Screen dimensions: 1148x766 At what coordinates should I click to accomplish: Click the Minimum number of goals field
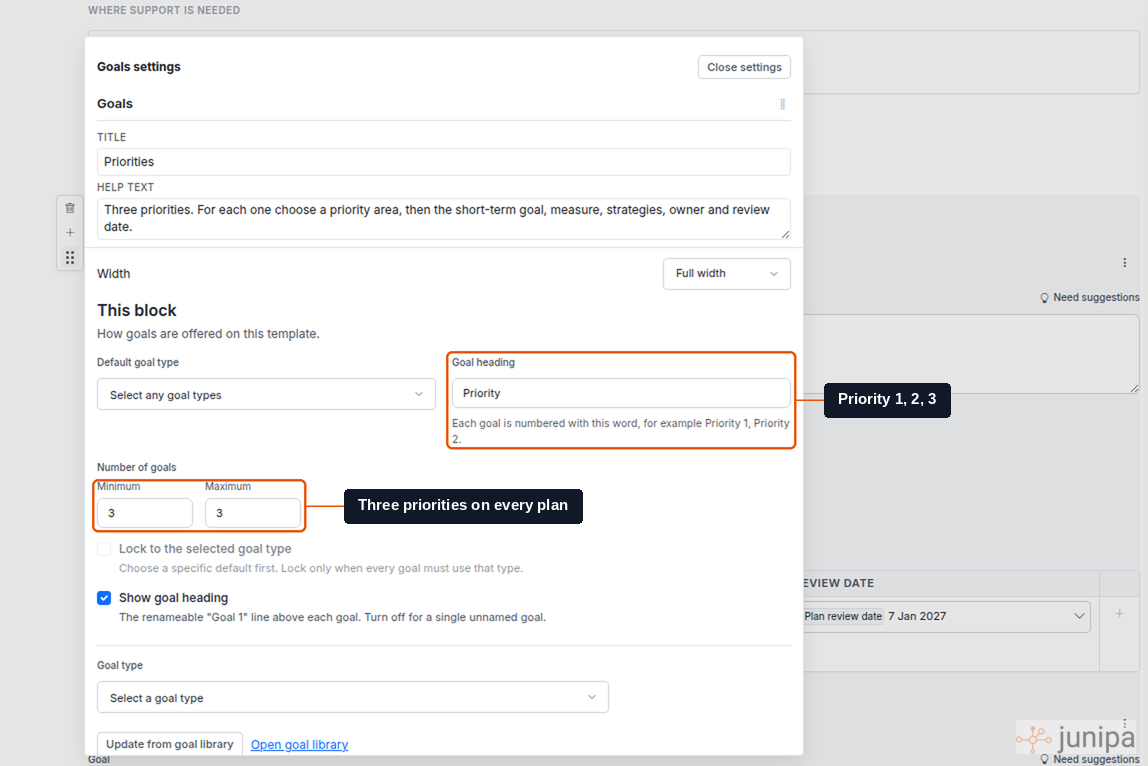(145, 513)
